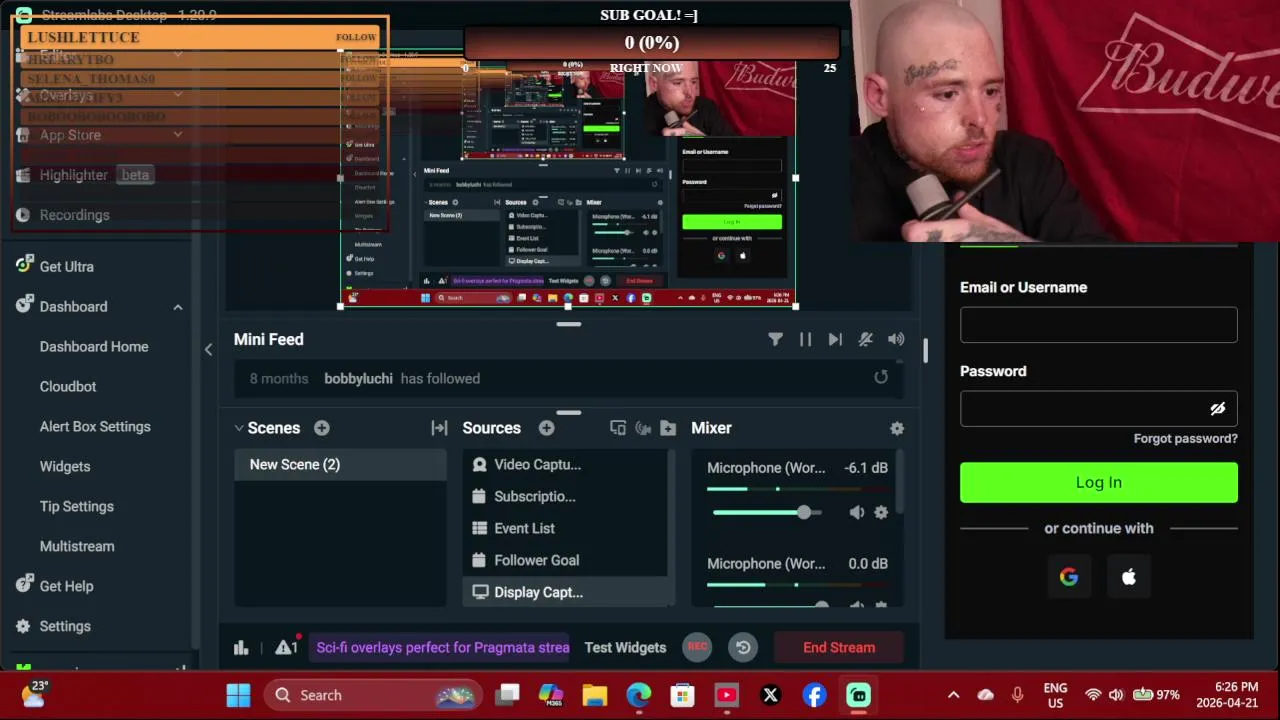
Task: Continue with Google sign-in icon
Action: [1069, 577]
